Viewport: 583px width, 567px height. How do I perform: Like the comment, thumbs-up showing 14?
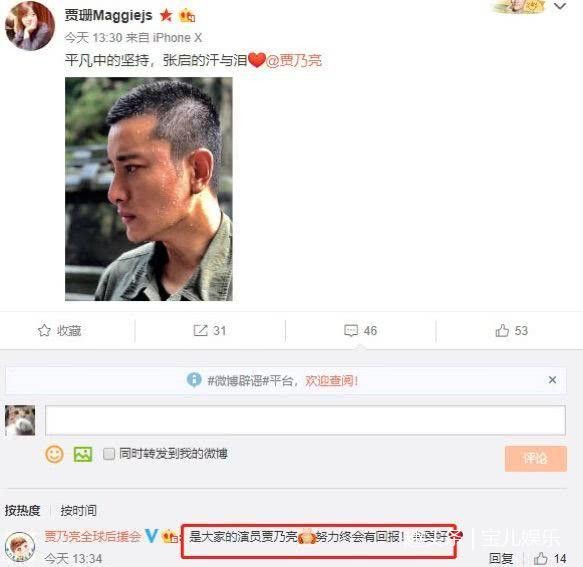[541, 558]
